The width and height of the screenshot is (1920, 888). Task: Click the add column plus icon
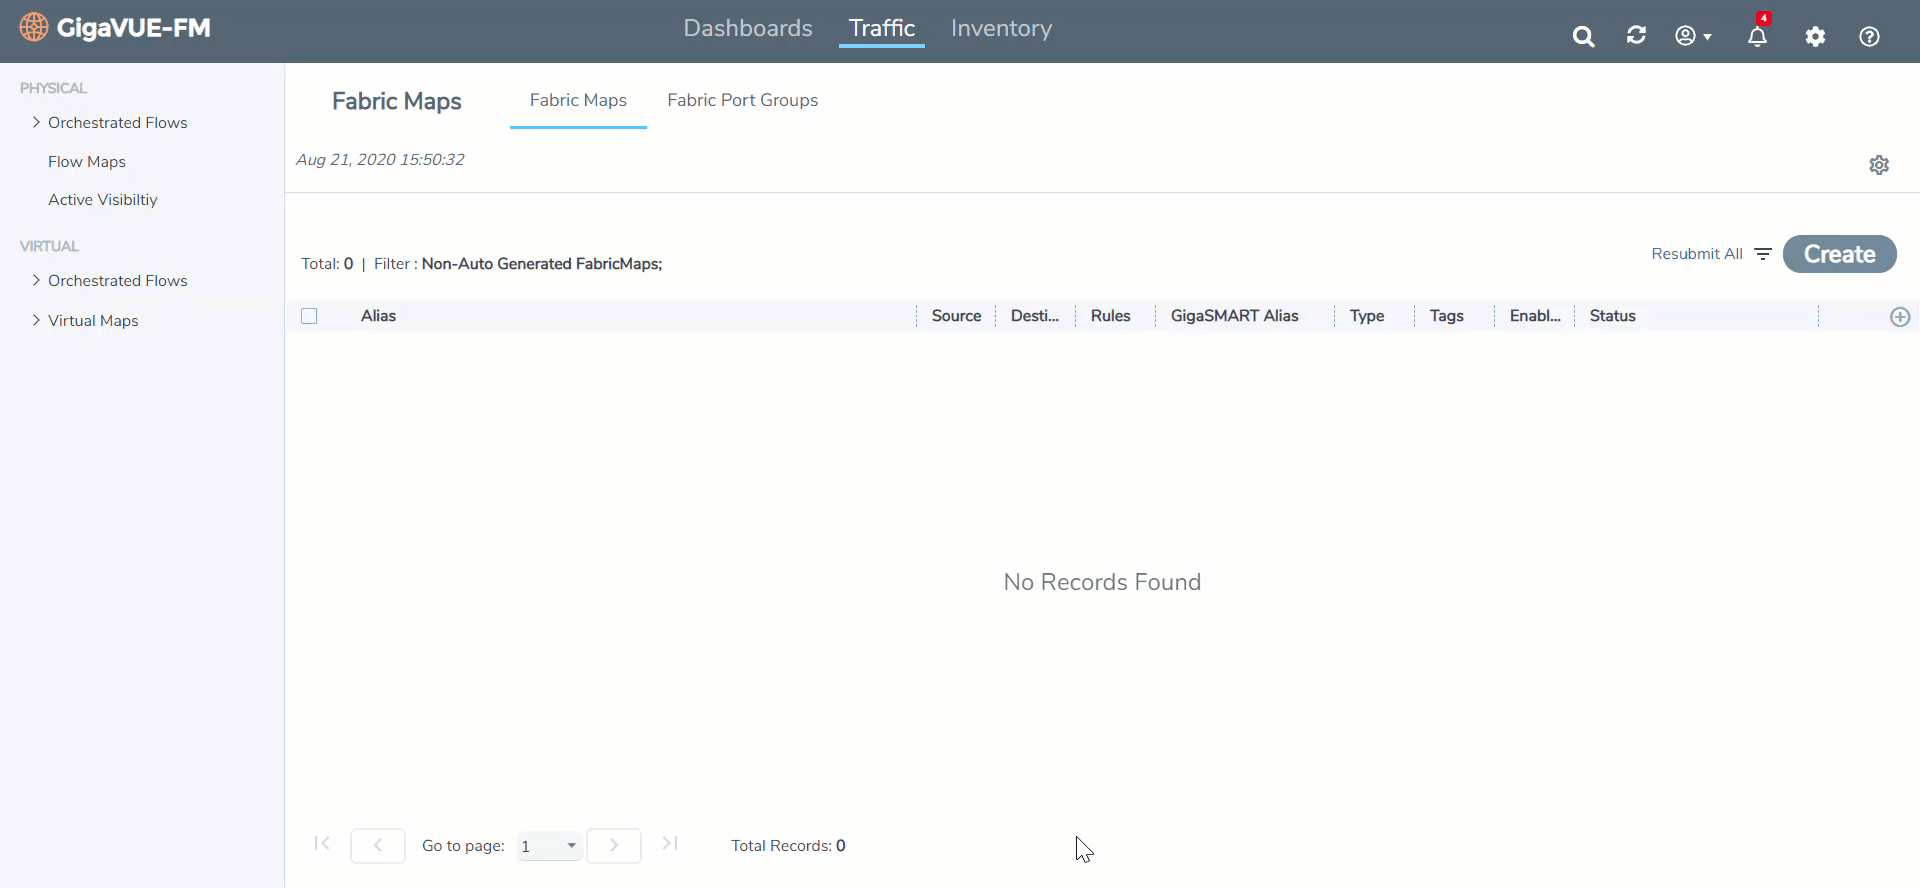point(1900,317)
